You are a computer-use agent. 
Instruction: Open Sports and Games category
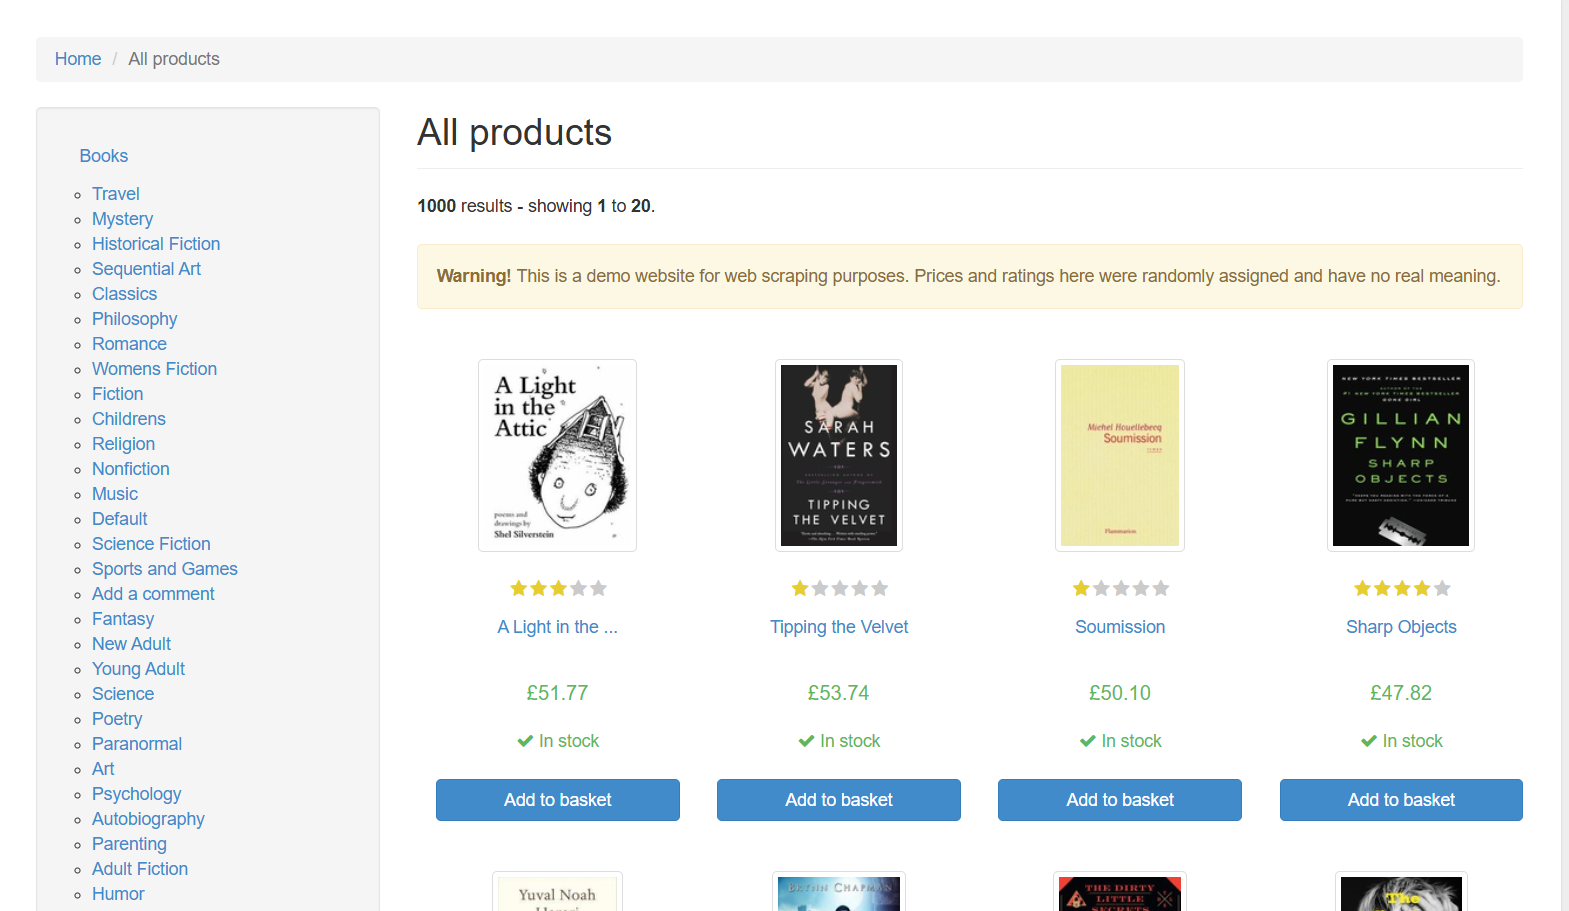[x=165, y=569]
